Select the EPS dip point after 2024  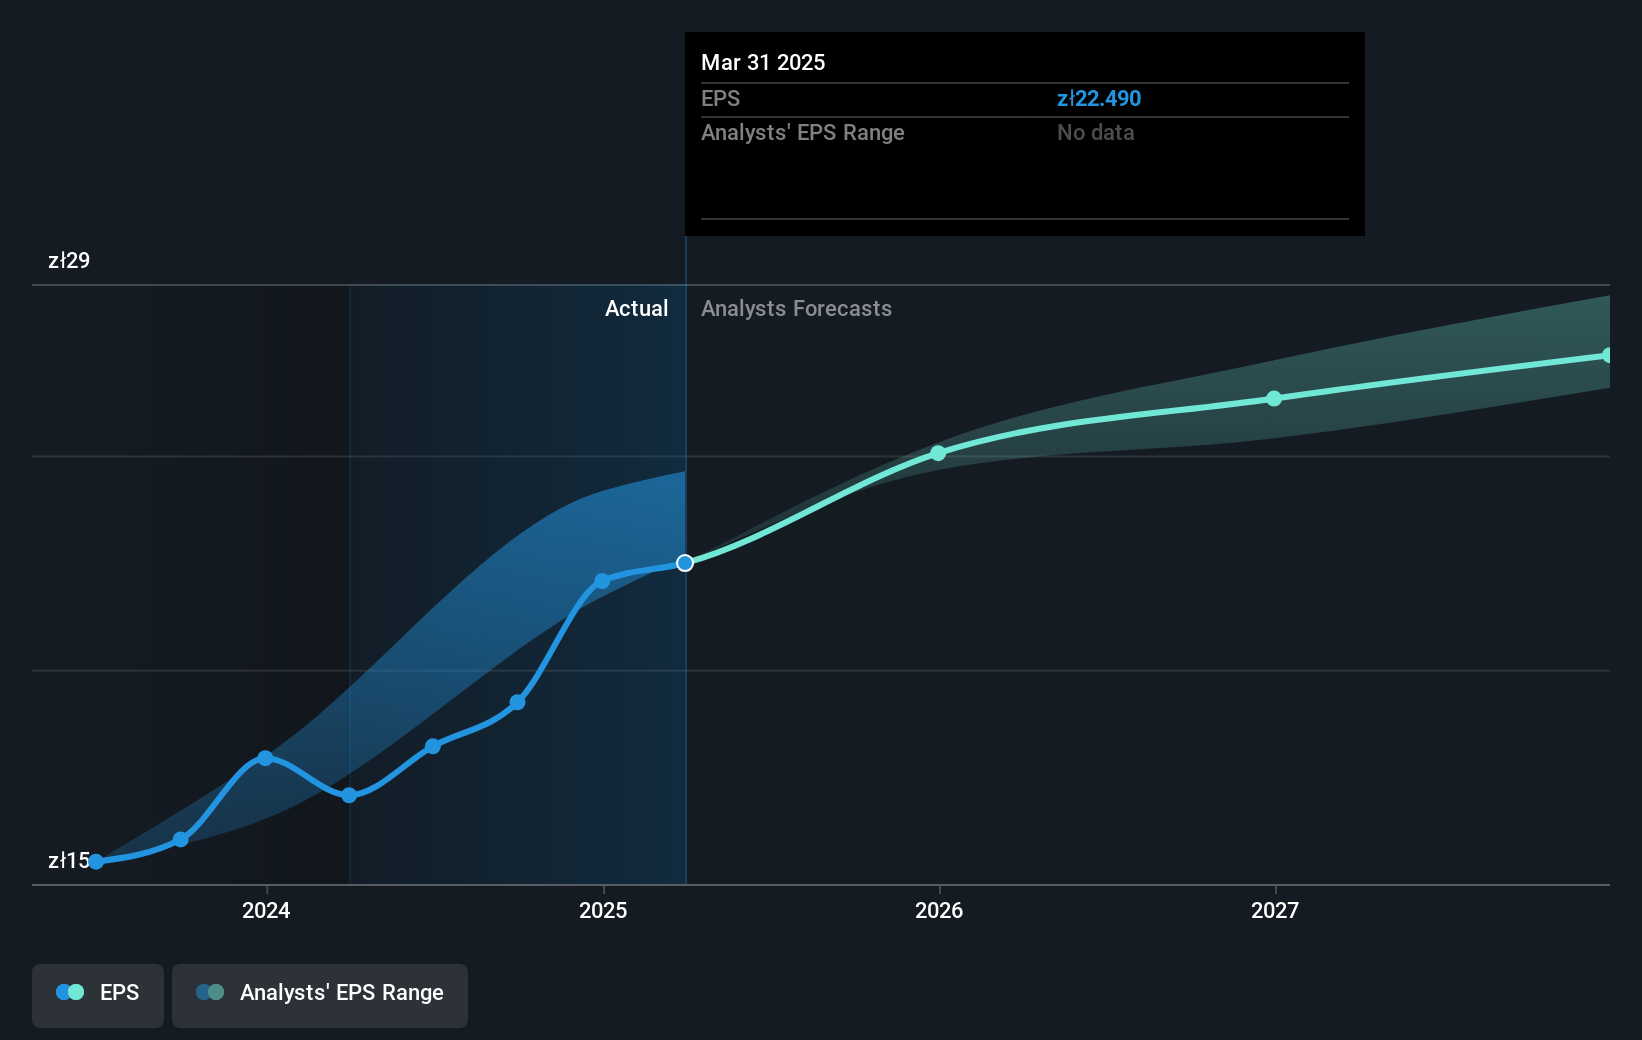click(349, 796)
